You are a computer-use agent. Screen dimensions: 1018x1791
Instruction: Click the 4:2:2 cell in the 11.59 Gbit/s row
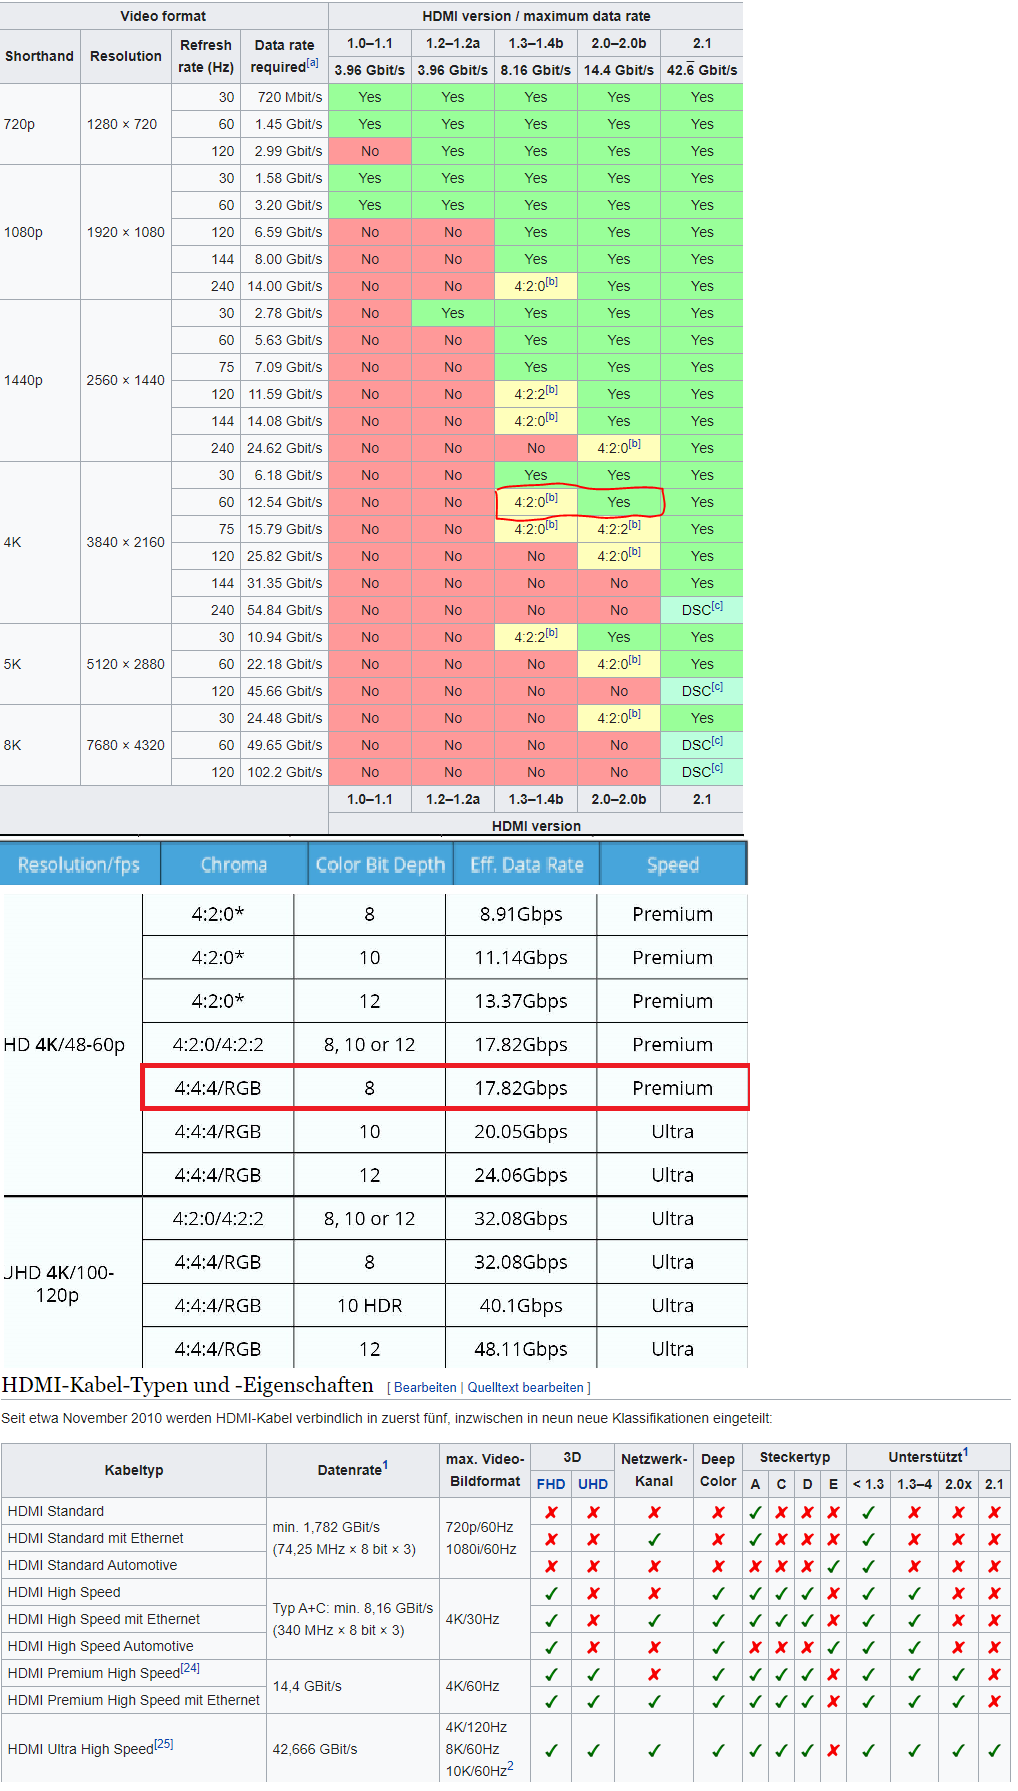coord(536,394)
